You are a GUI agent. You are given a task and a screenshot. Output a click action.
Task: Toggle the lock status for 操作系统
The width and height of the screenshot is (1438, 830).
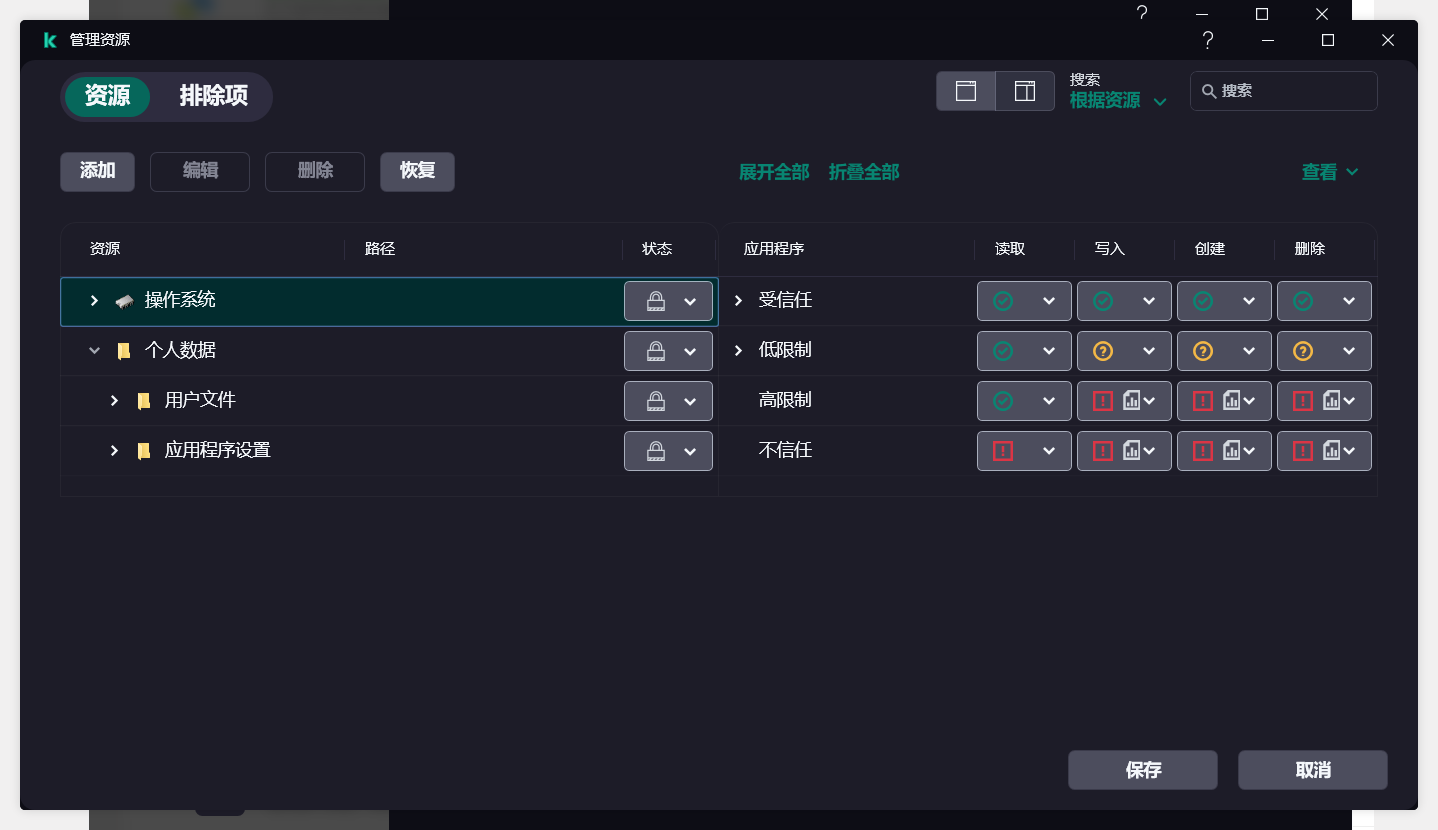(x=657, y=300)
